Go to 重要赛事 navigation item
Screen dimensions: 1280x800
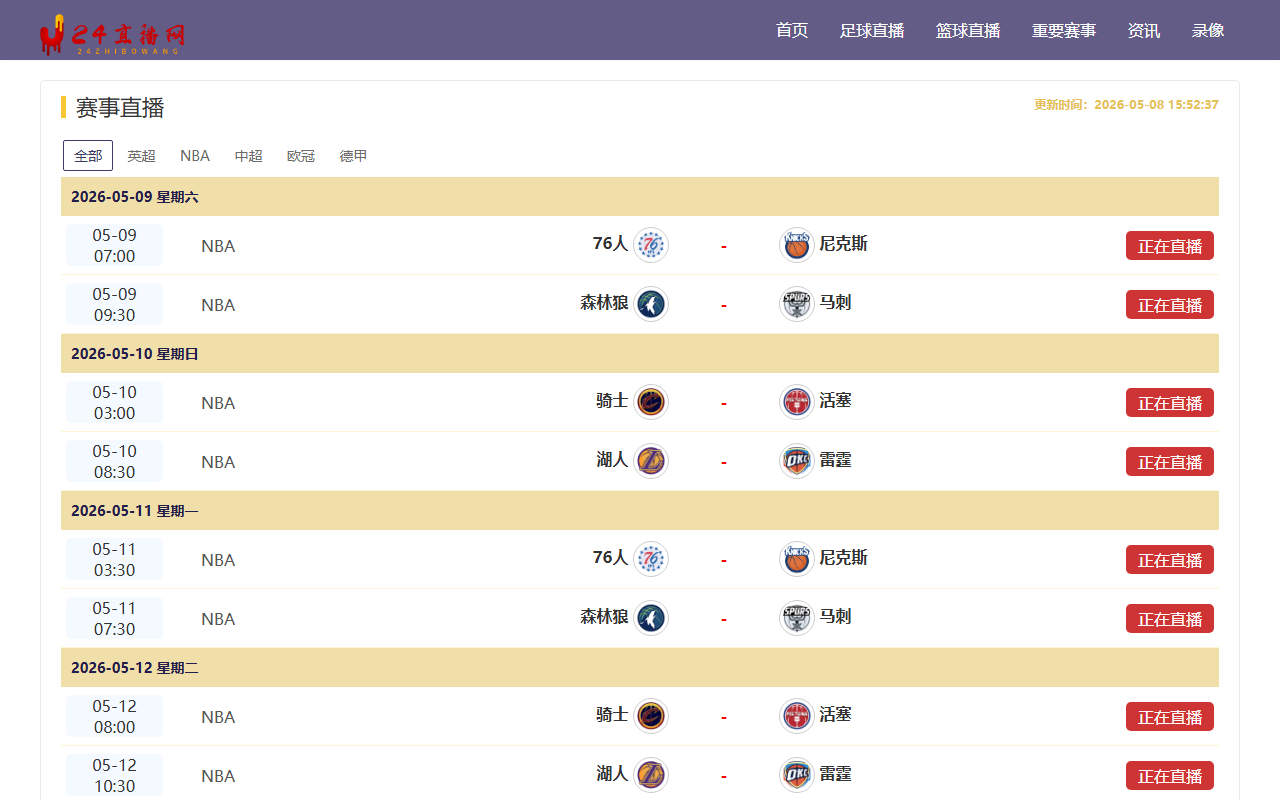coord(1064,30)
